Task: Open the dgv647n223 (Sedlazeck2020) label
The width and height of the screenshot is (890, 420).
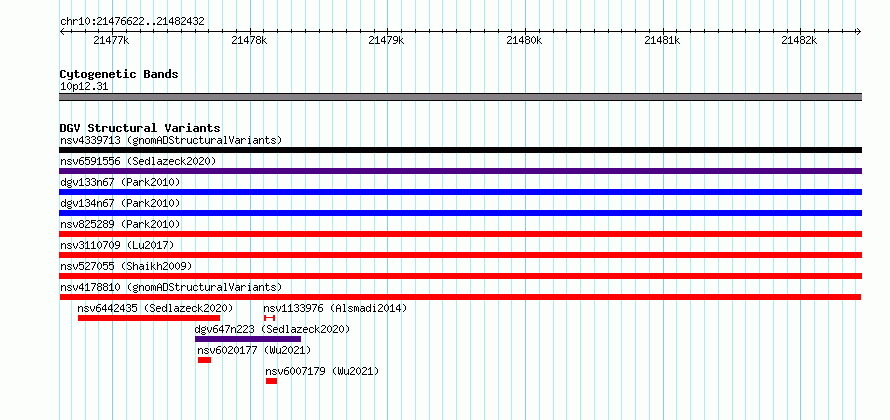Action: (x=272, y=329)
